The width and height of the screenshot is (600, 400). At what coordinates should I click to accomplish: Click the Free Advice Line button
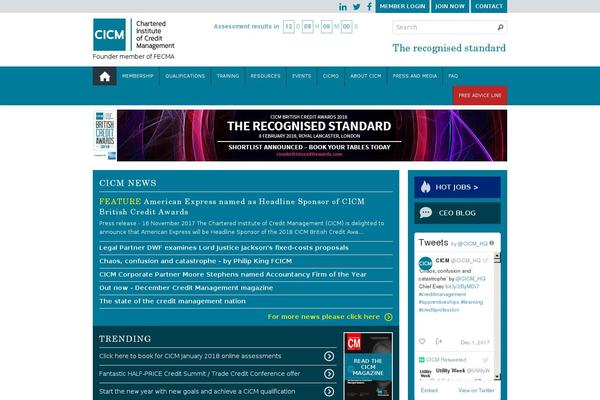[x=480, y=95]
